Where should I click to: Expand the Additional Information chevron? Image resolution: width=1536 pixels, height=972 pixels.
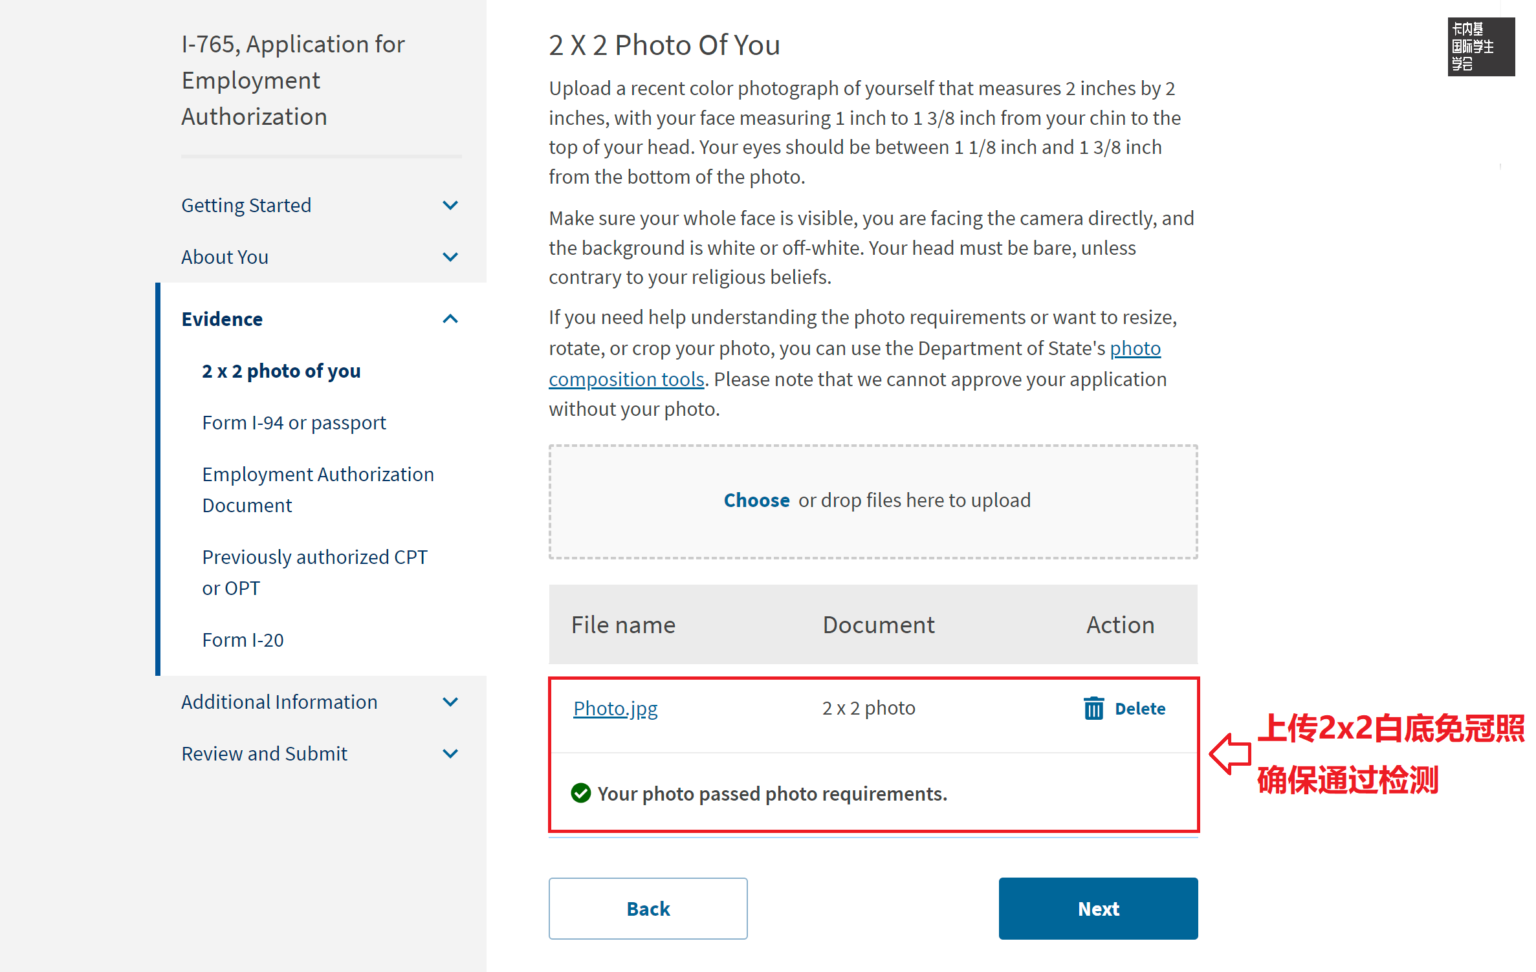450,703
